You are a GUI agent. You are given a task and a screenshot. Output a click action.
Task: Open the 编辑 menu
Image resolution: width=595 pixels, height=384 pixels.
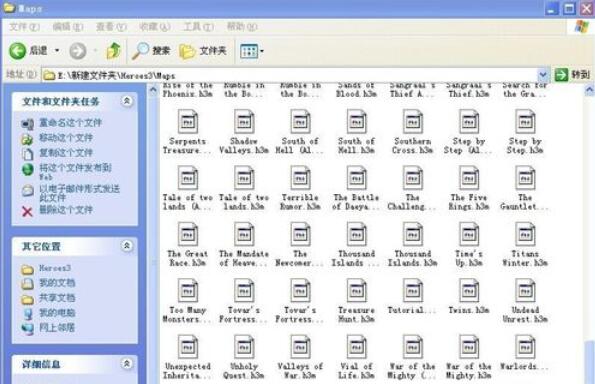click(x=68, y=27)
